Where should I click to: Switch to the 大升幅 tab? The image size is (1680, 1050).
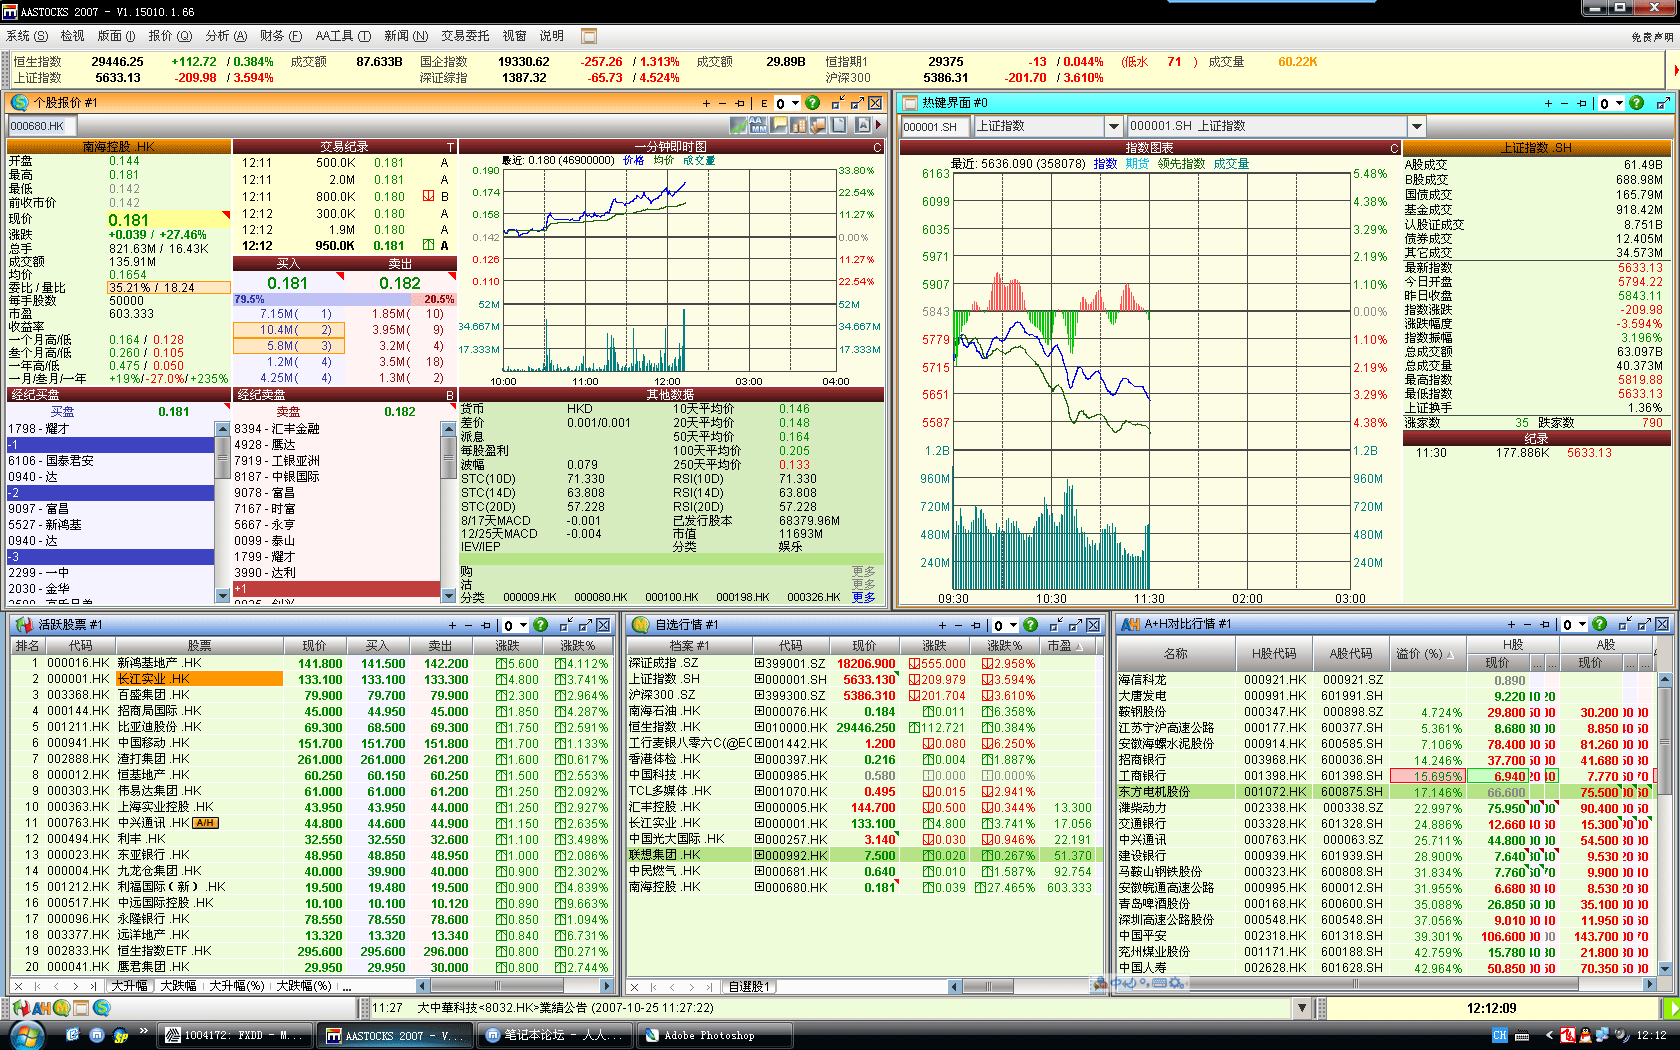(130, 986)
